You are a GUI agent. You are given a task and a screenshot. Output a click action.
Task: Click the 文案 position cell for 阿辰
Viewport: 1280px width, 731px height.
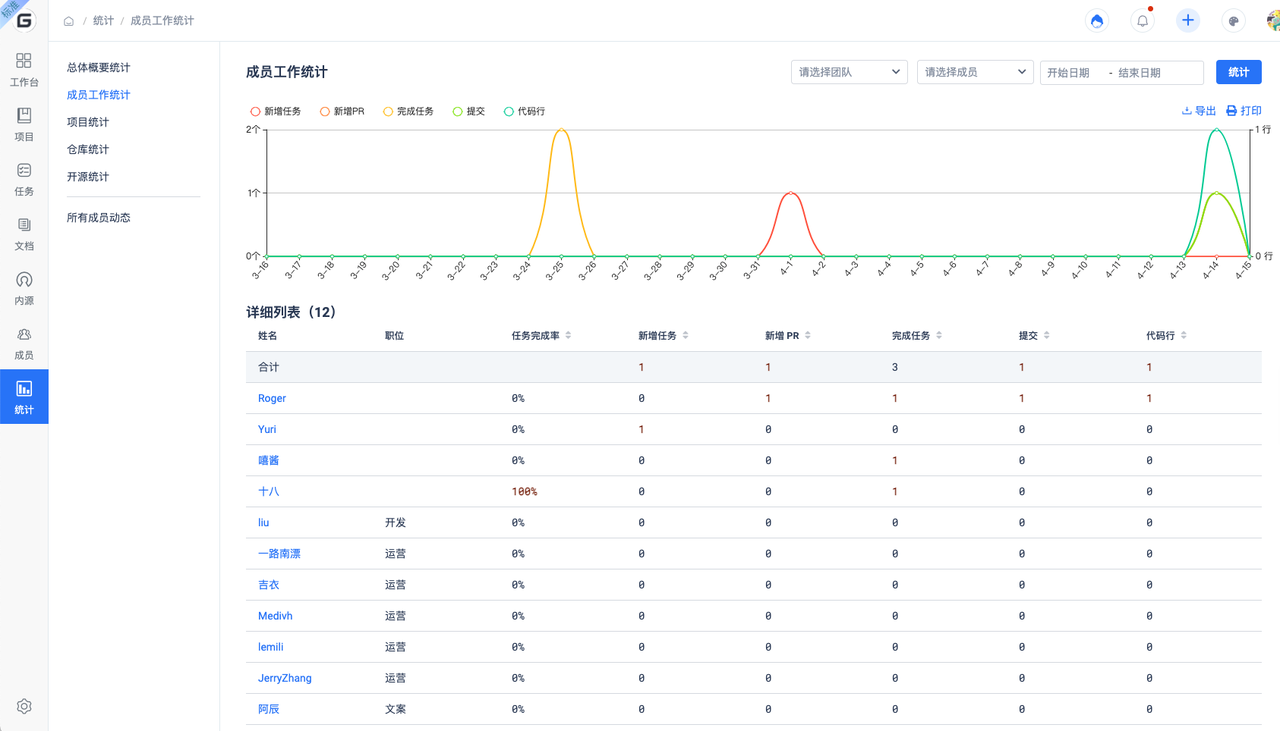coord(396,709)
